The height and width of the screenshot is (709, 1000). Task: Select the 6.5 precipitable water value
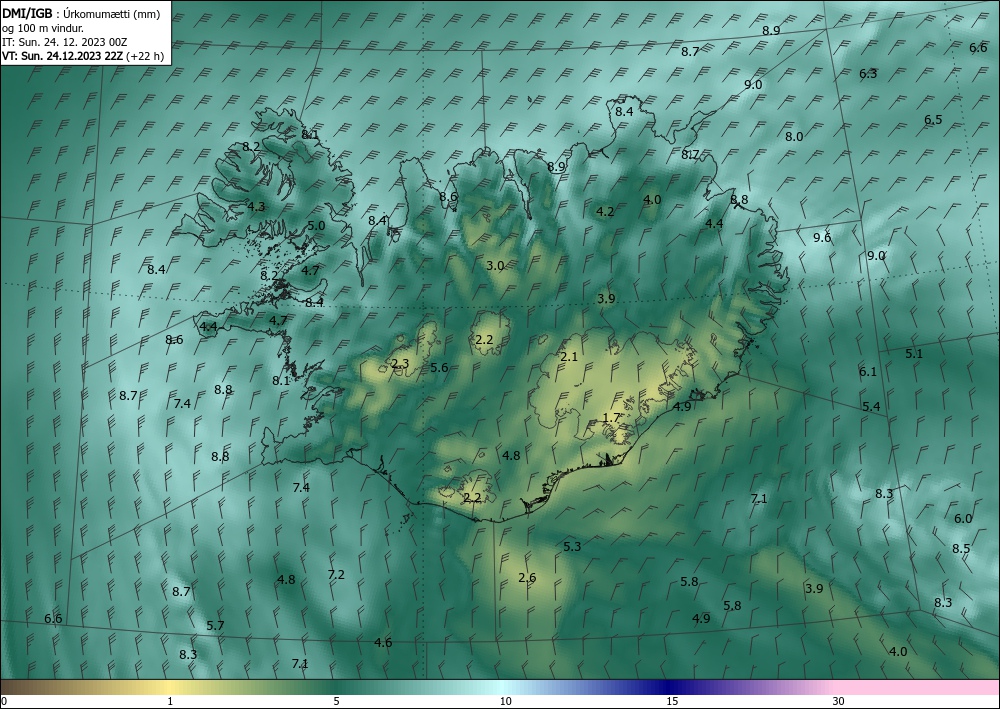pyautogui.click(x=933, y=120)
